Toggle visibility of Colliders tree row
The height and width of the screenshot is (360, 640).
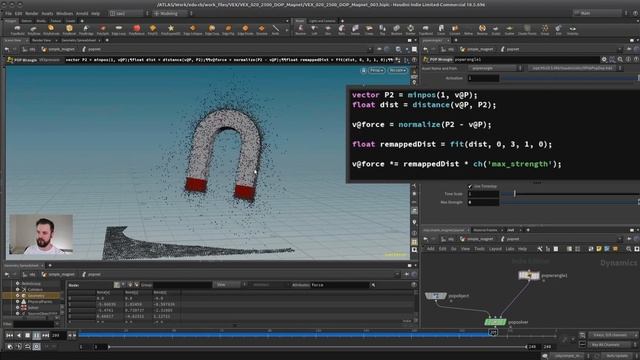18,289
